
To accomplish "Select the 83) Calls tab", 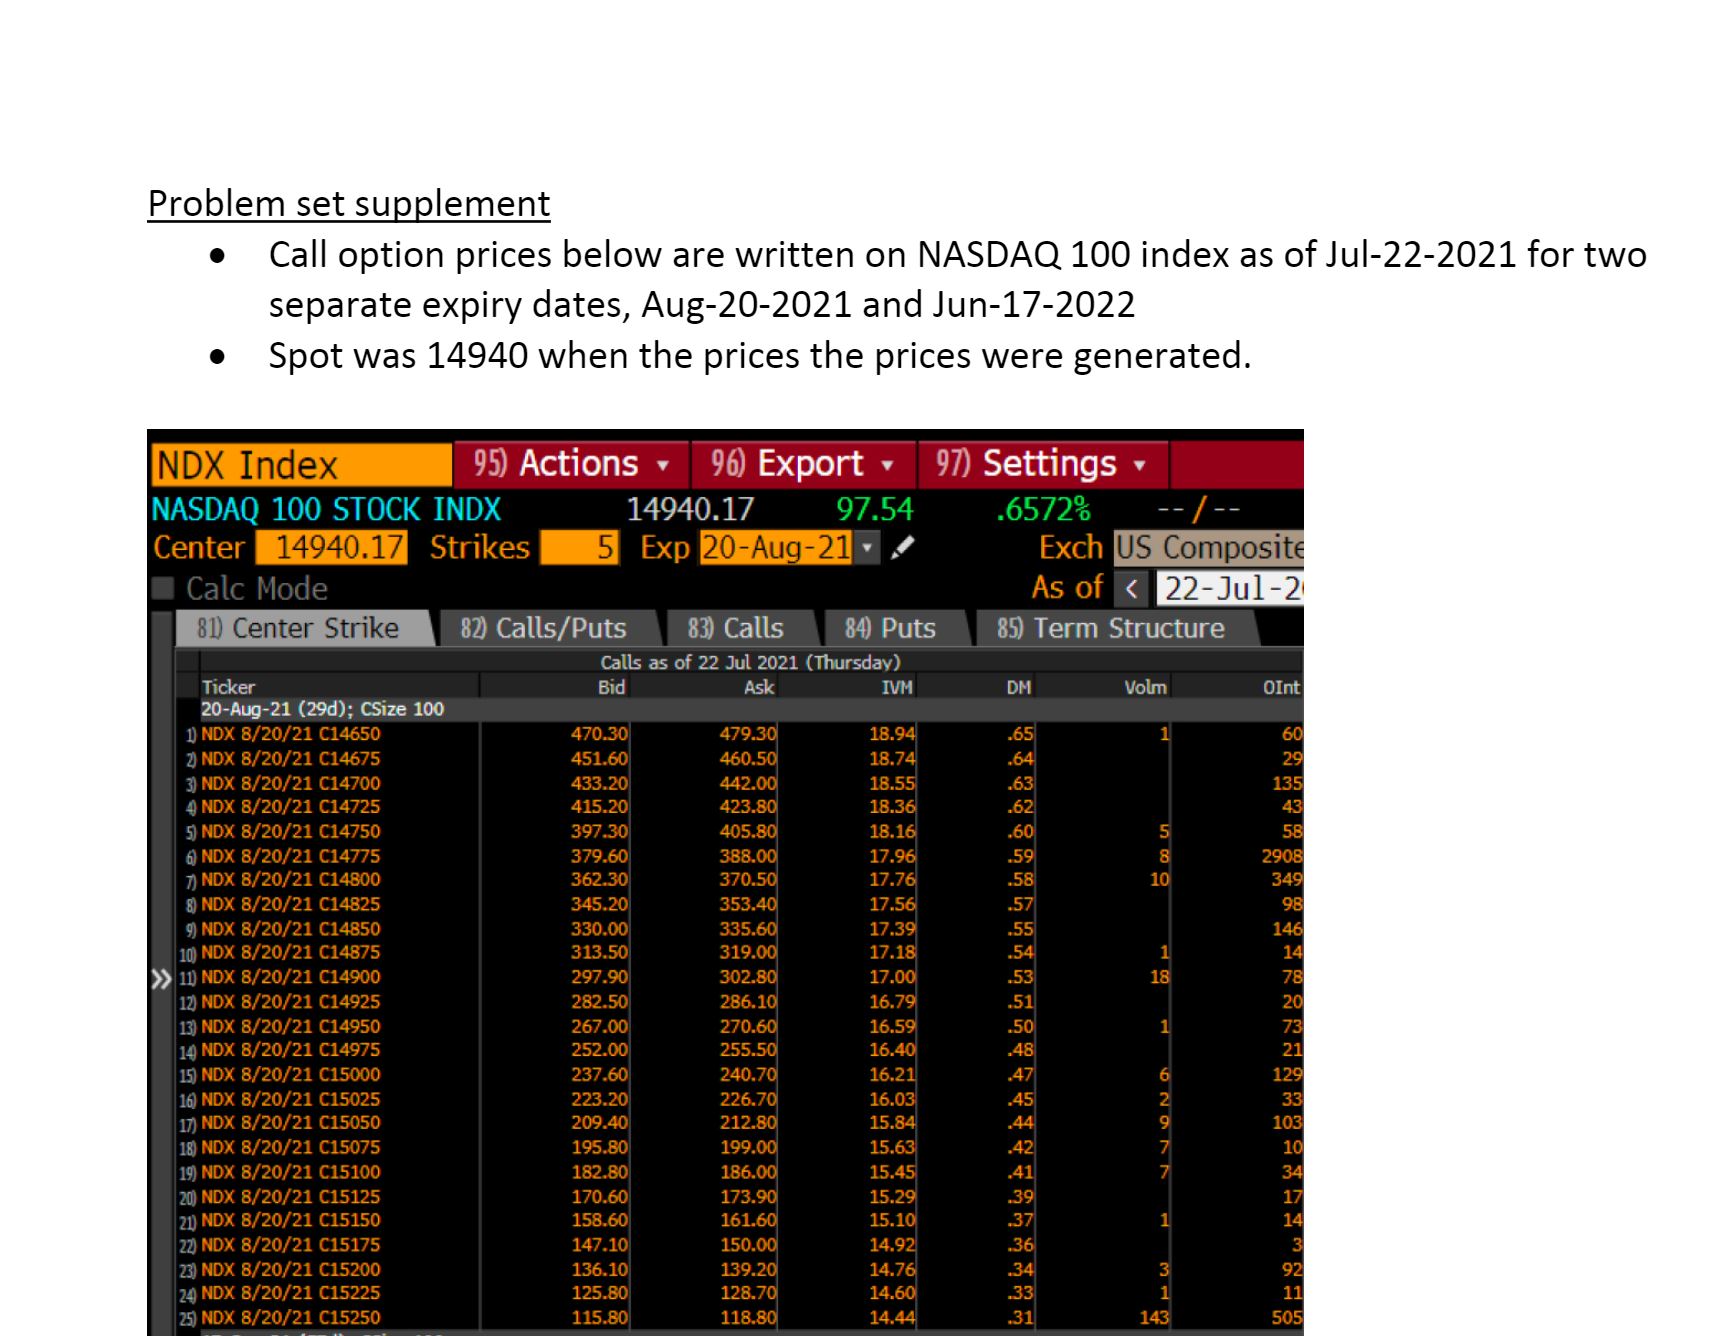I will (737, 628).
